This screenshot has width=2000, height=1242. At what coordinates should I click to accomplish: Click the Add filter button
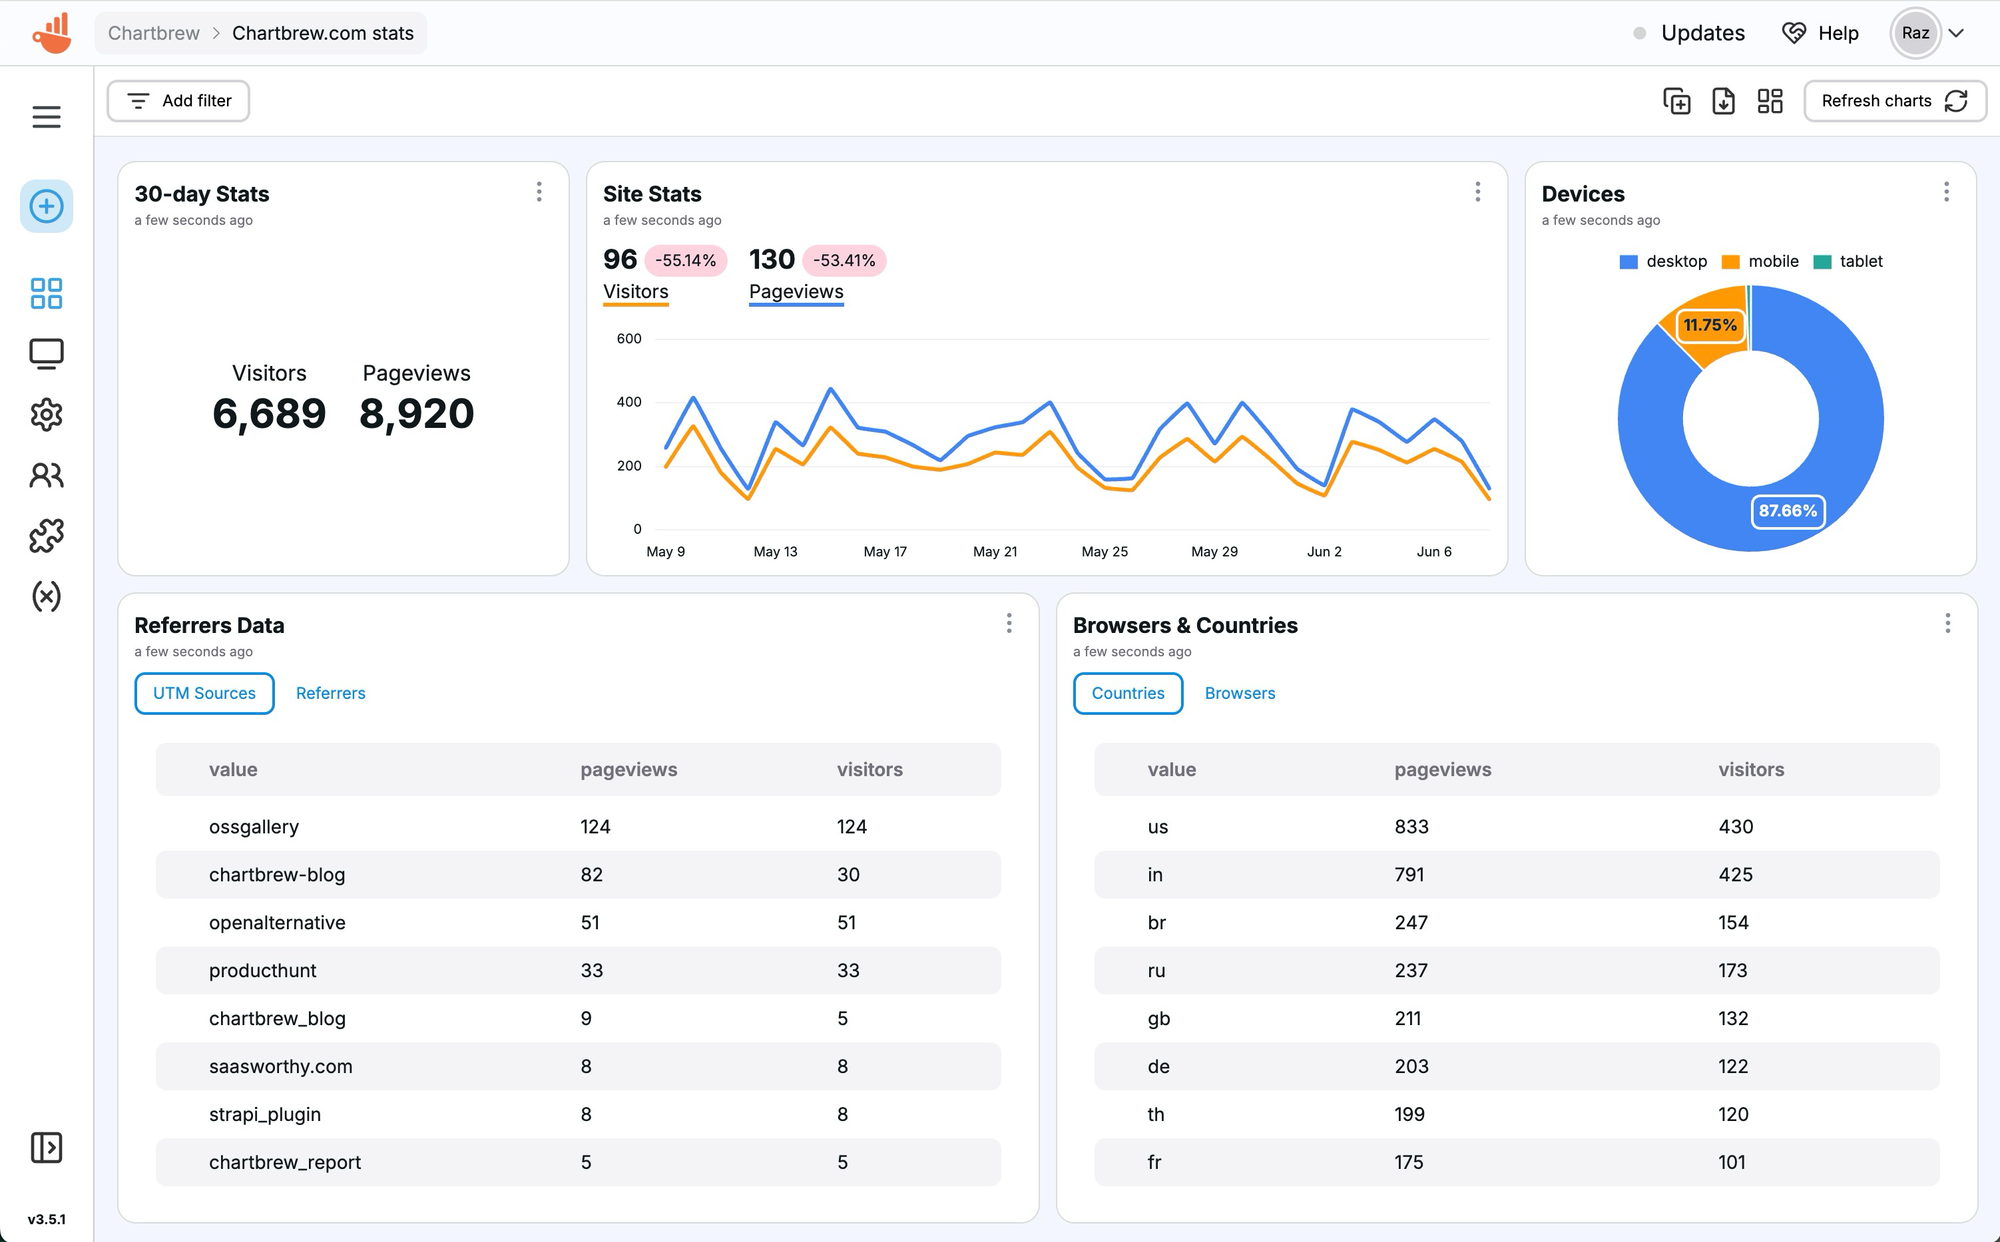[177, 100]
